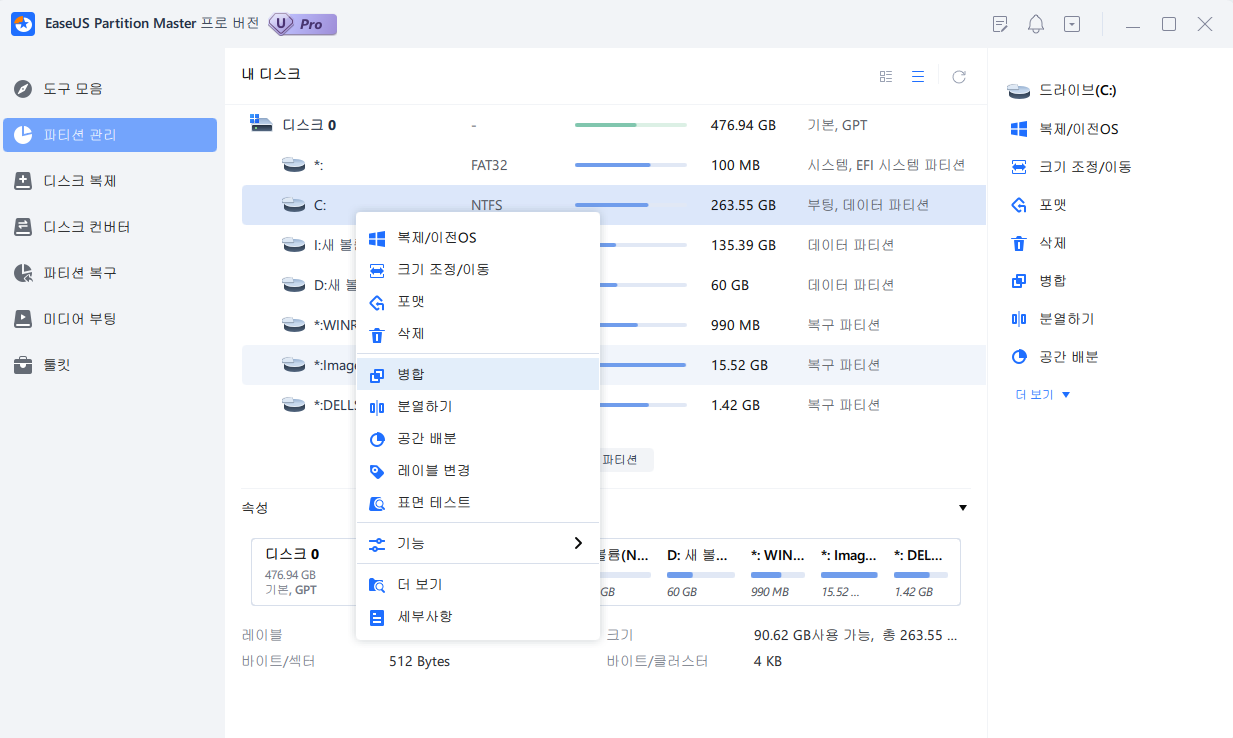Select the 디스크 0 block in disk map

(303, 572)
